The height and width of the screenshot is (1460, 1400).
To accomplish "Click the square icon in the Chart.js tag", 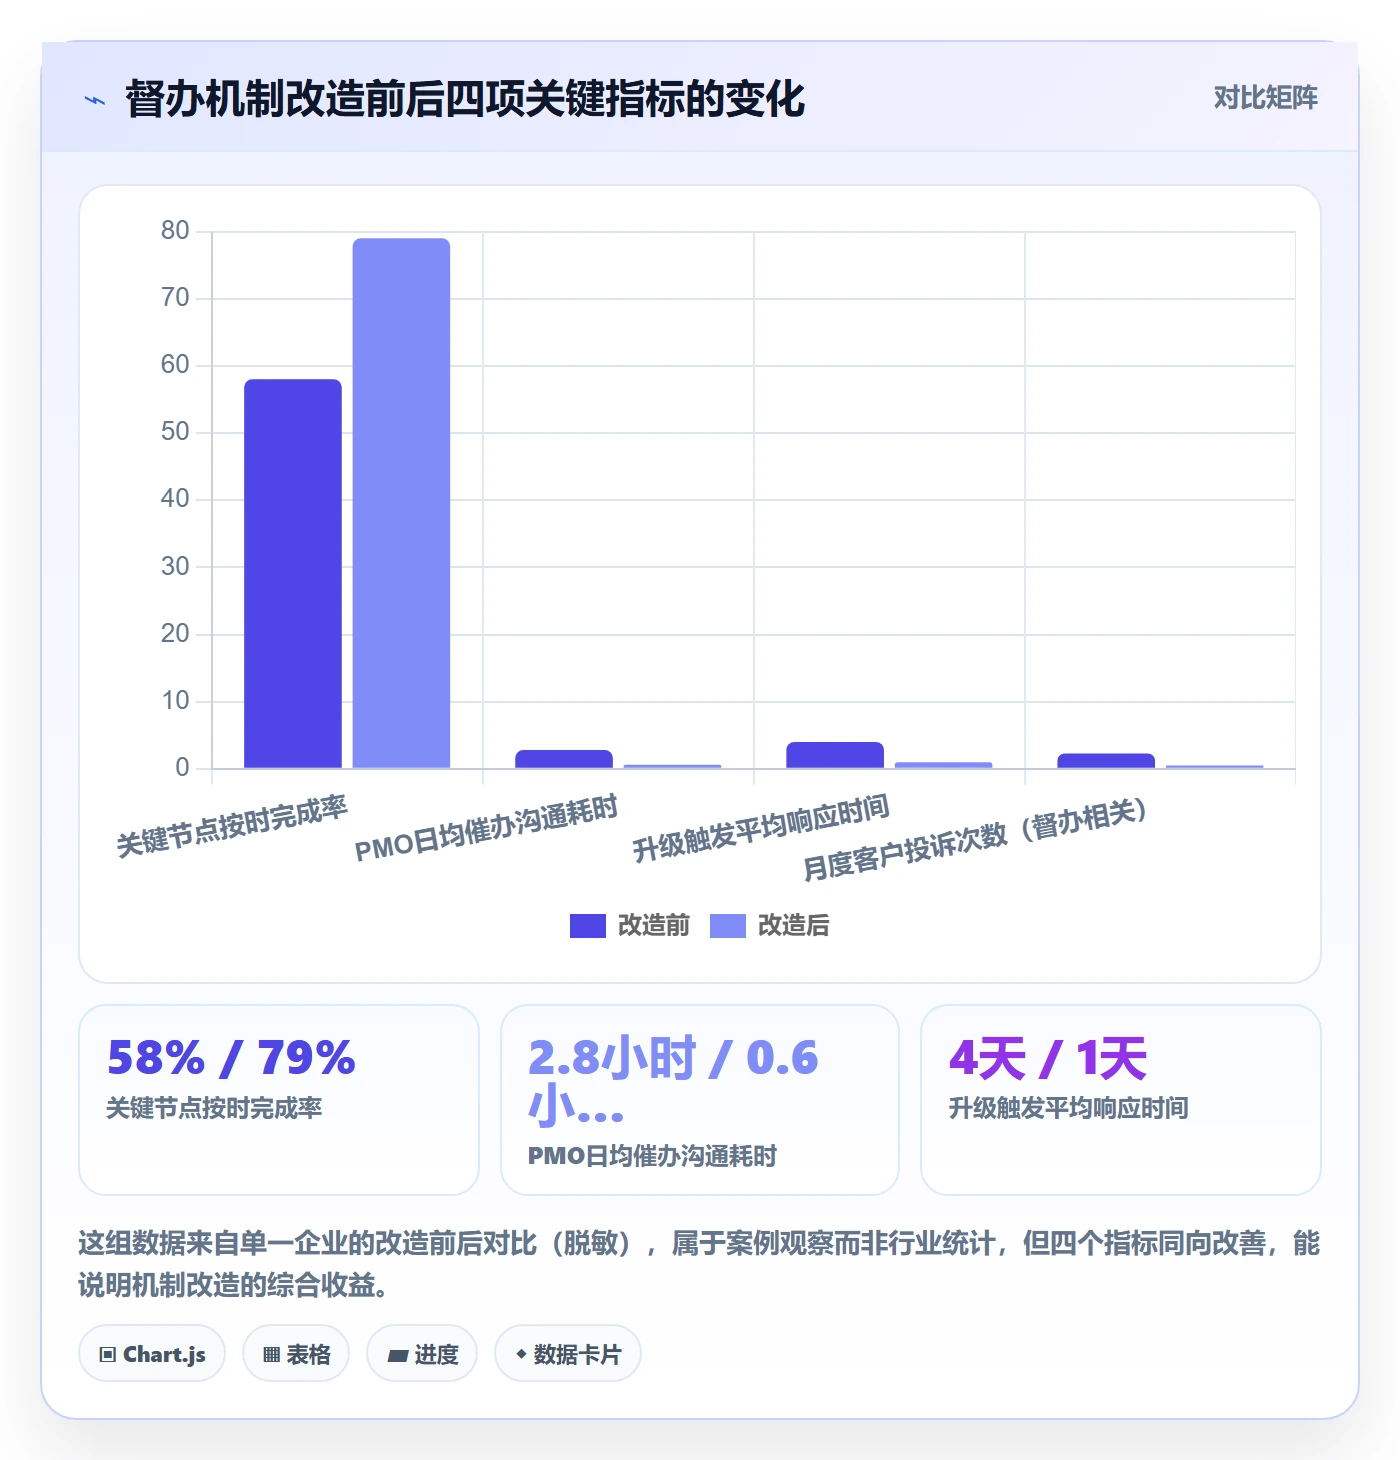I will point(108,1355).
